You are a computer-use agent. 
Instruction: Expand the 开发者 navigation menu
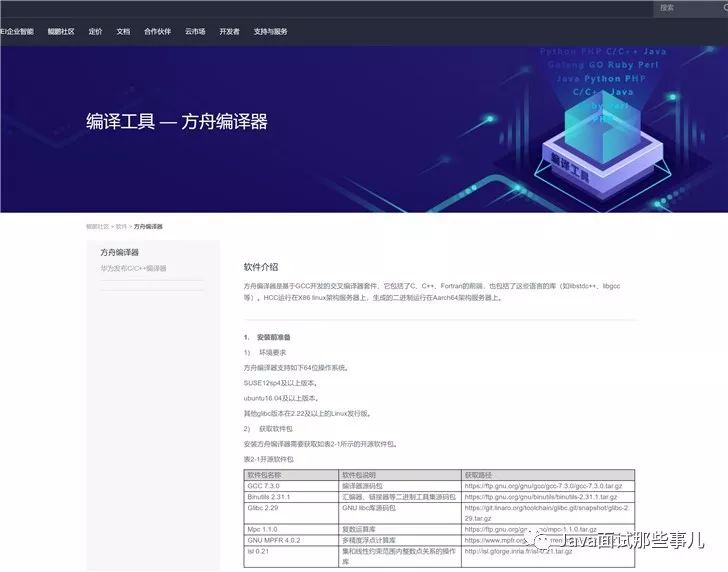pyautogui.click(x=229, y=32)
